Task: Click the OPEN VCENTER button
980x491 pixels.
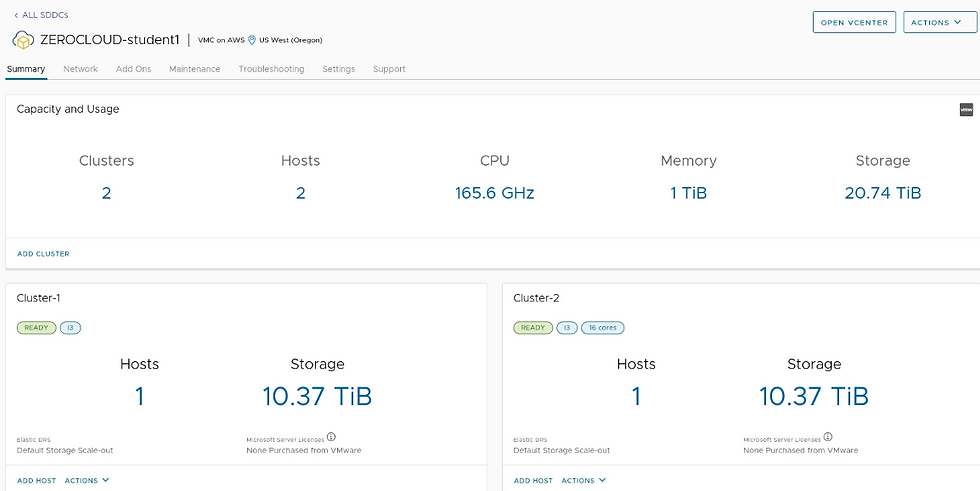Action: coord(854,22)
